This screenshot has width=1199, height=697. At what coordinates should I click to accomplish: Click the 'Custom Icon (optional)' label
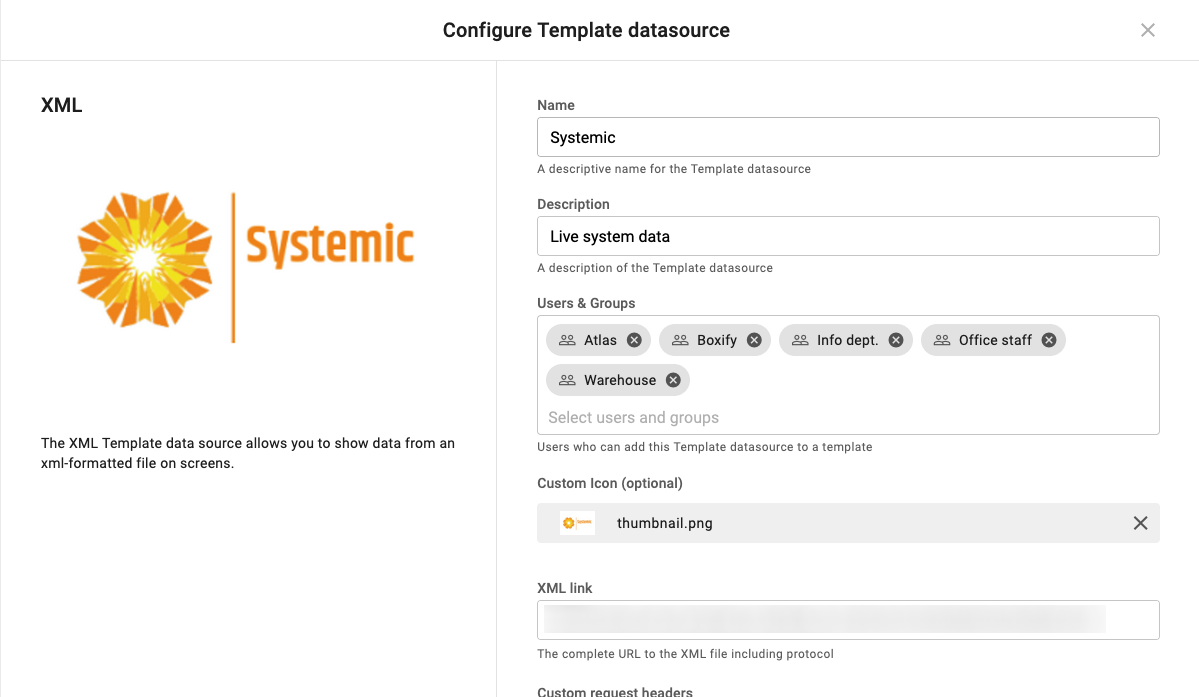(x=609, y=483)
